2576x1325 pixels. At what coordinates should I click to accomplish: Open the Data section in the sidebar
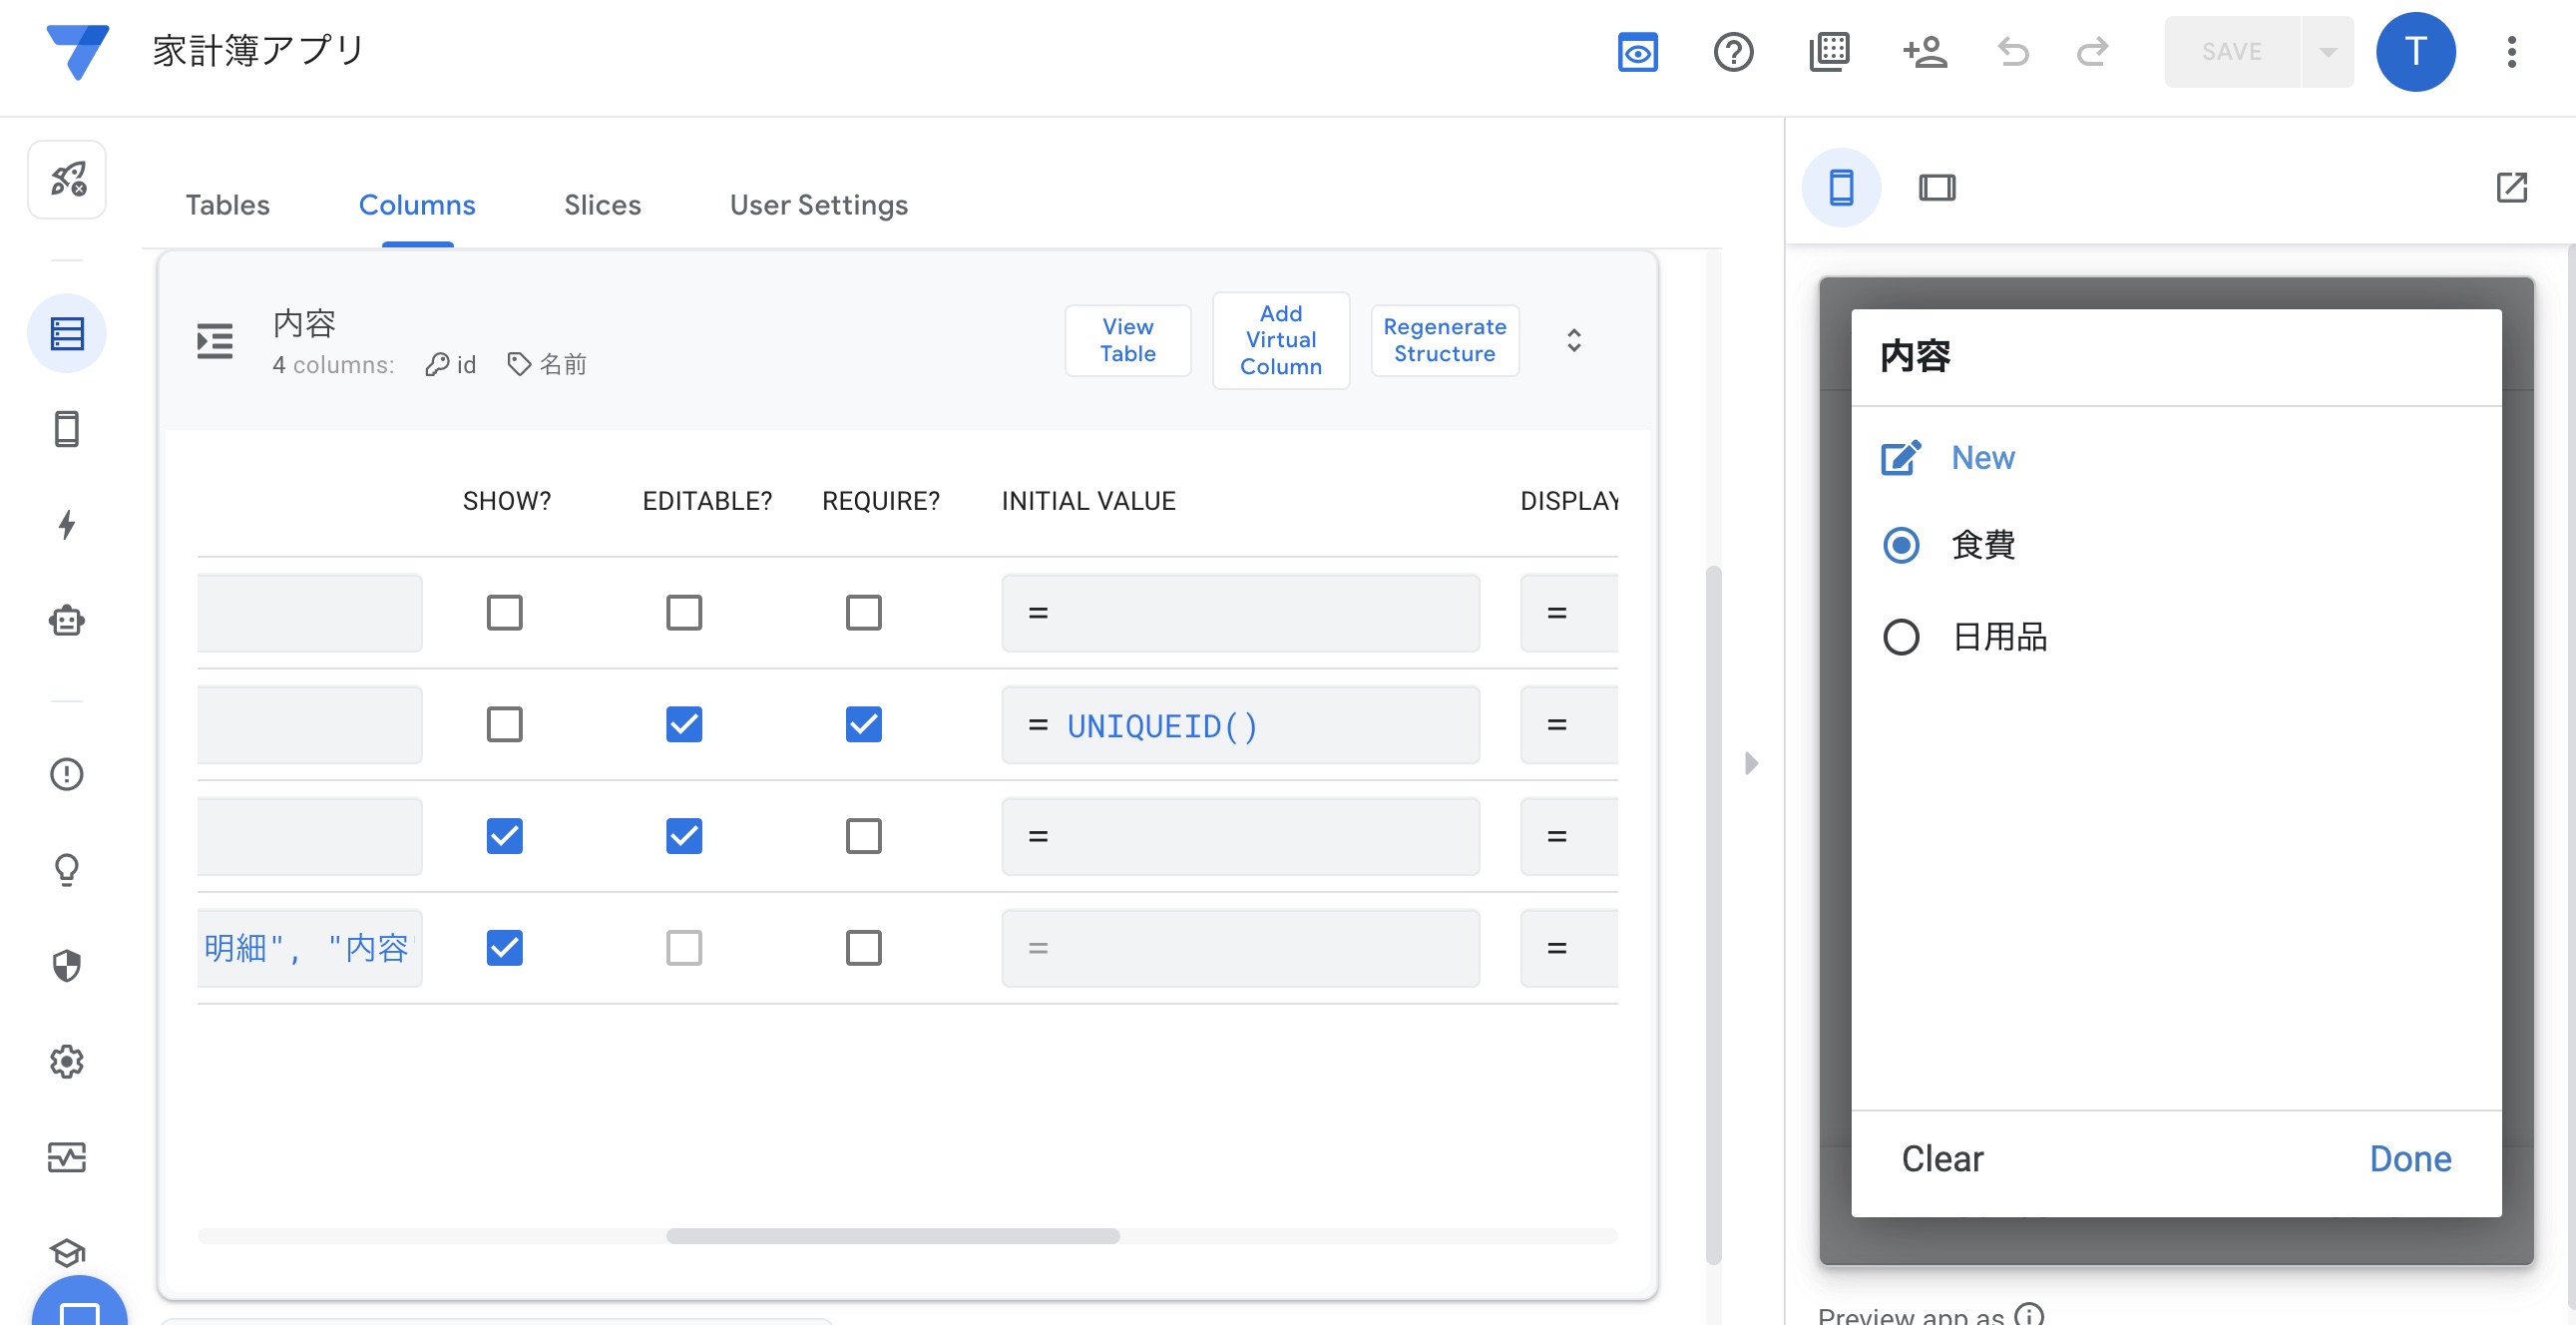click(x=66, y=333)
